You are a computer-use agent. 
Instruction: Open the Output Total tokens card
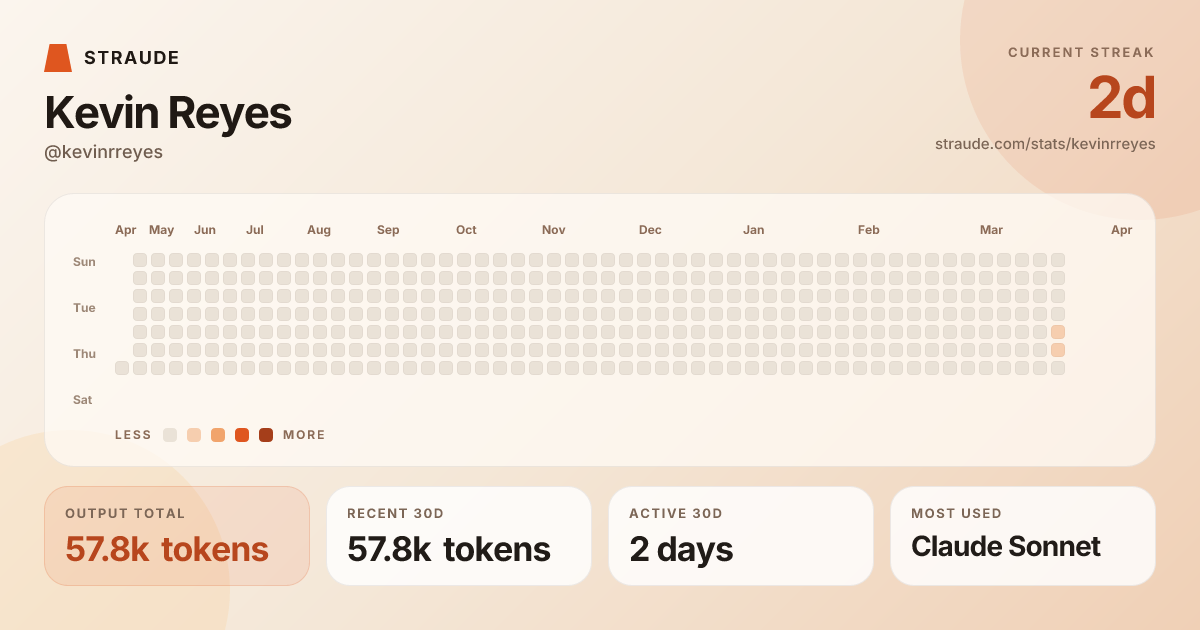[177, 536]
